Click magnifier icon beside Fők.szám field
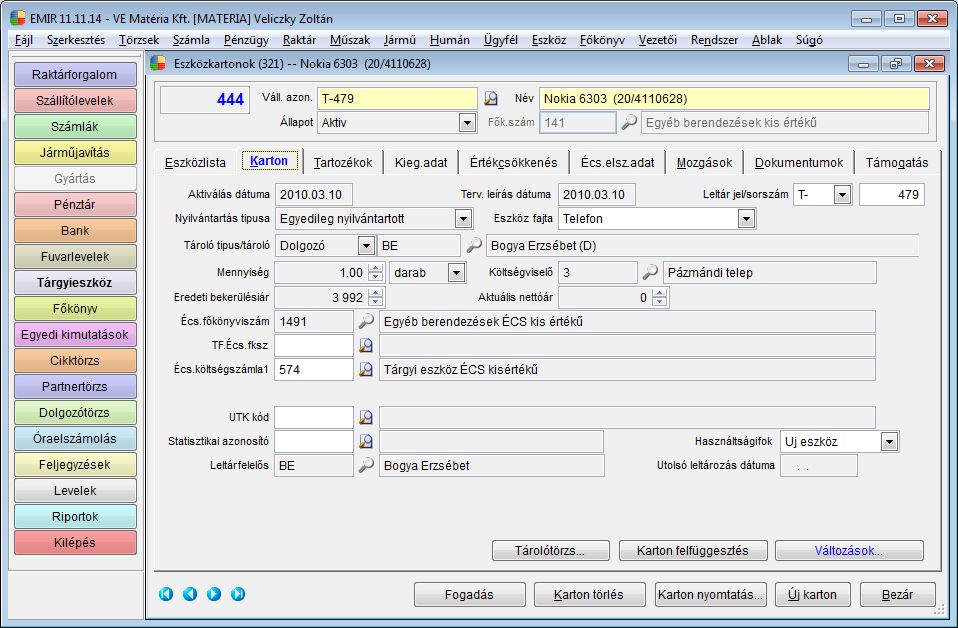958x628 pixels. click(629, 122)
